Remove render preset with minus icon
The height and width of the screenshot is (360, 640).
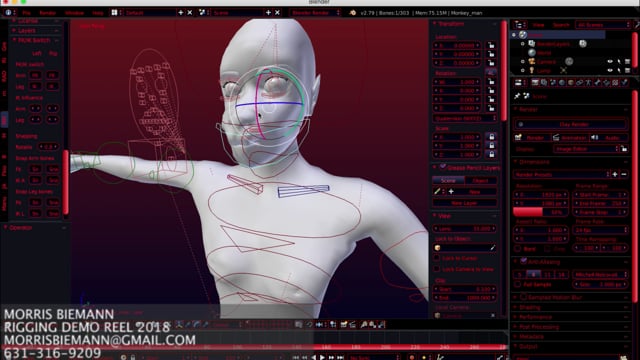click(624, 174)
